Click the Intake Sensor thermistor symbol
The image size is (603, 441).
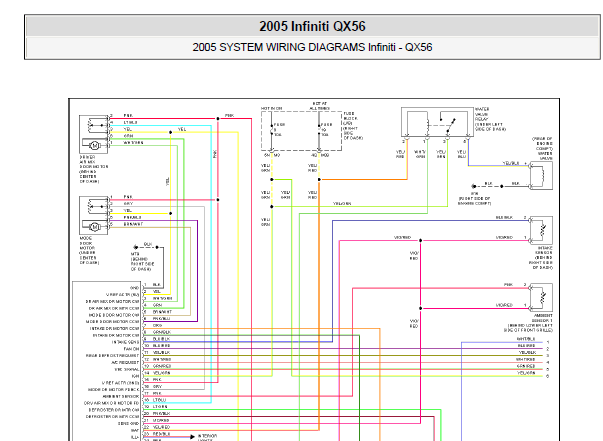541,230
